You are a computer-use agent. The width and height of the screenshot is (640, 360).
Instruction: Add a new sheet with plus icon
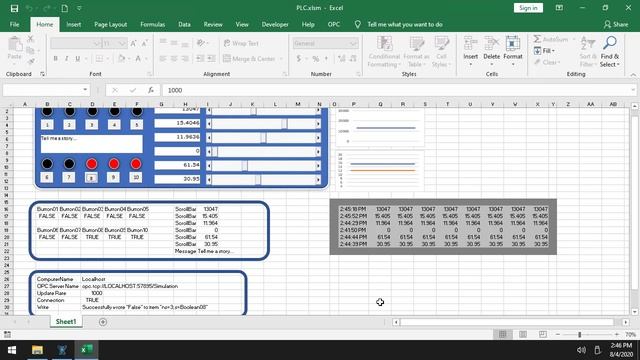point(103,322)
